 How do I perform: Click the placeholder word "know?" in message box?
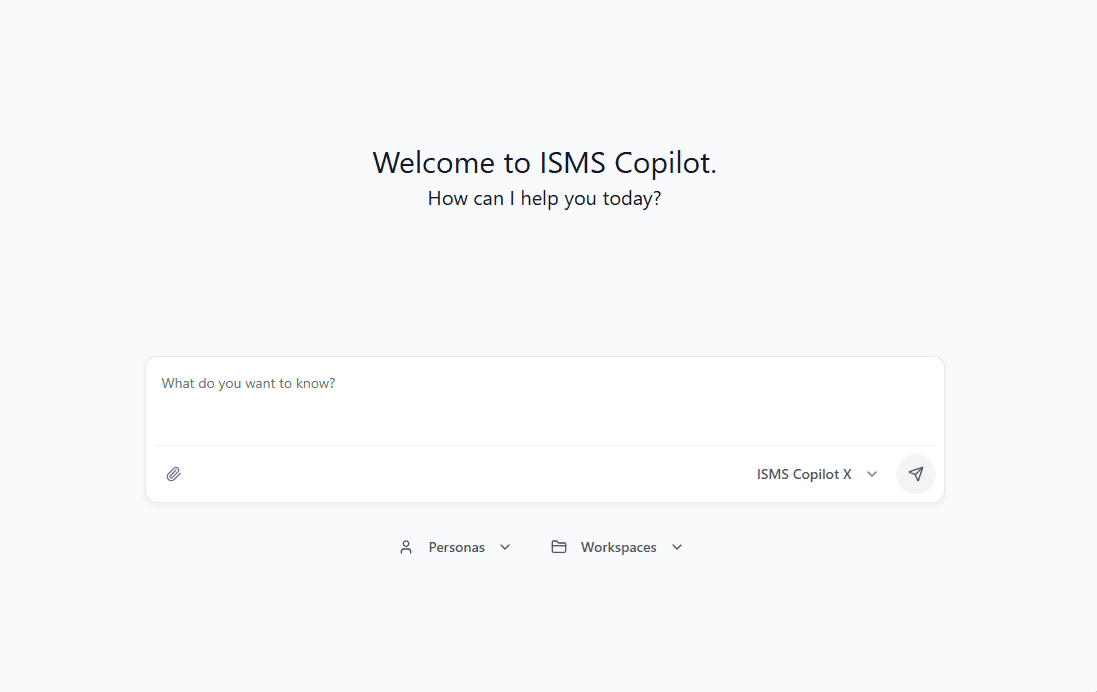pos(317,384)
